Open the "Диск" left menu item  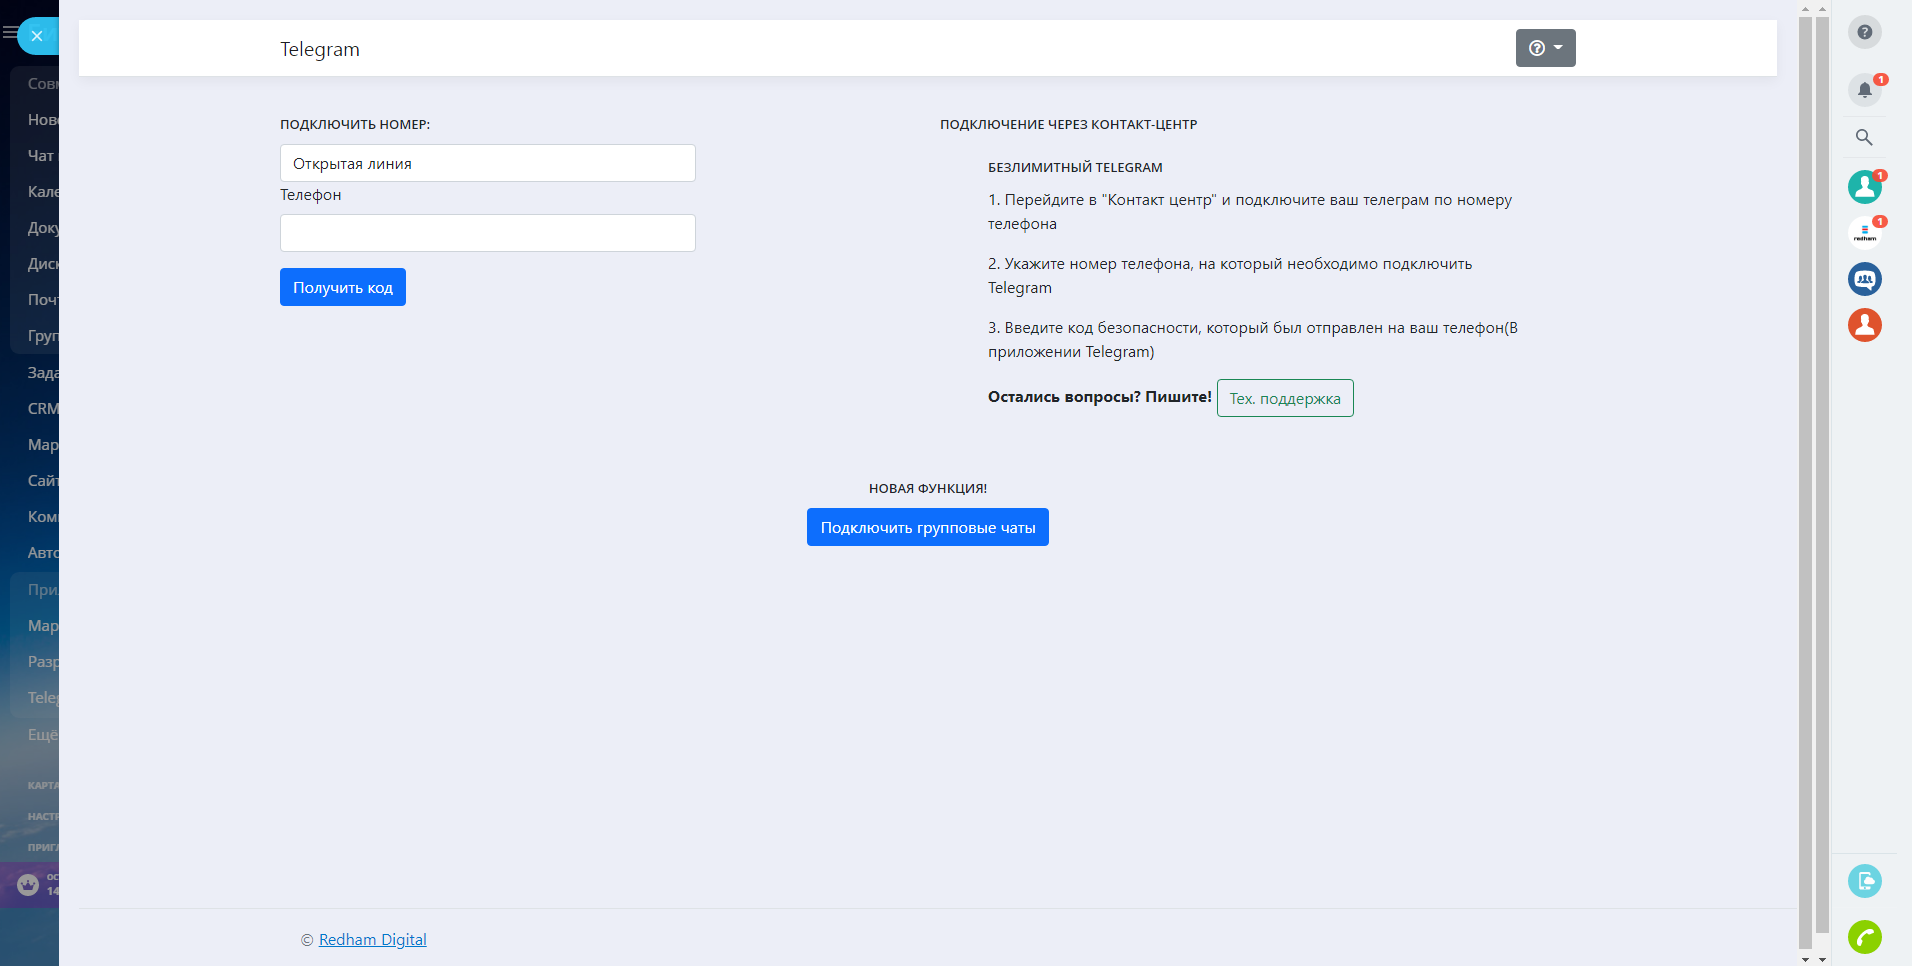click(x=43, y=264)
